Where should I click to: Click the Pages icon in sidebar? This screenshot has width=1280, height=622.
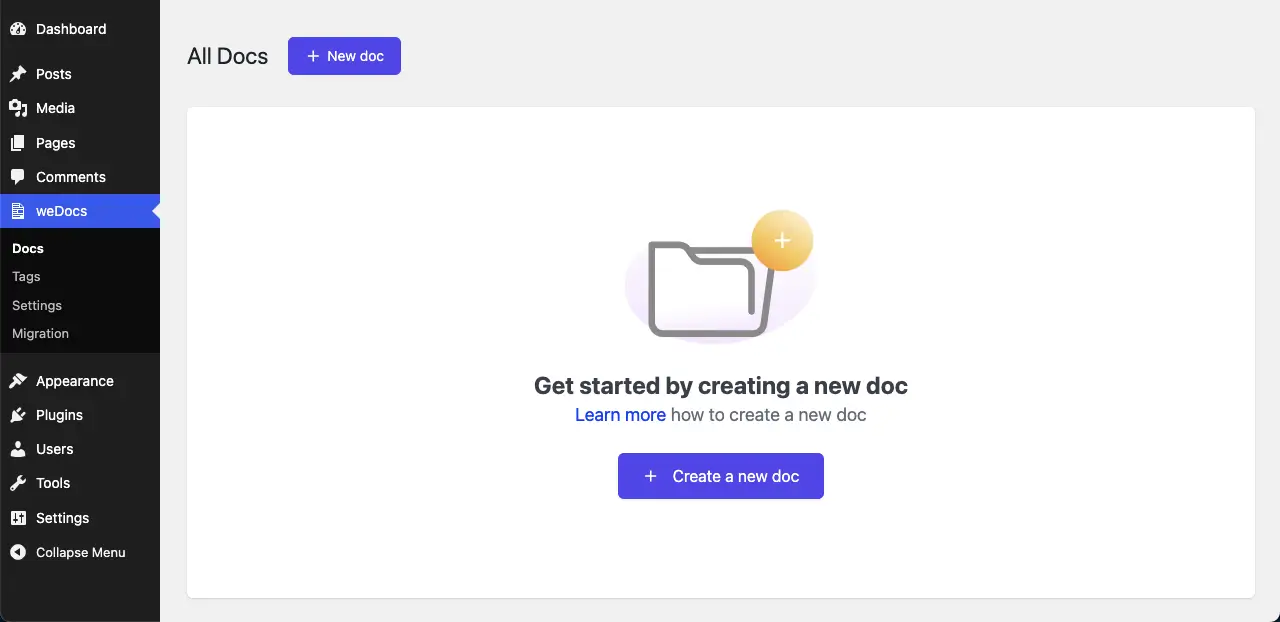18,143
